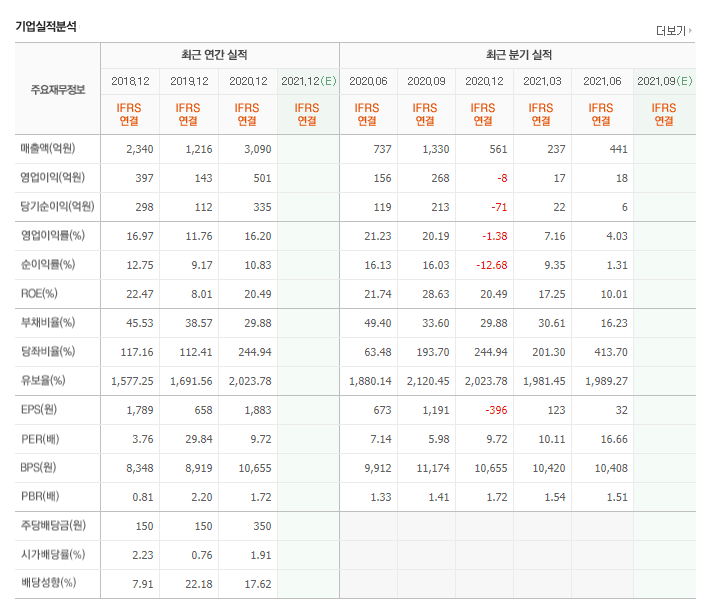Select the 매출액(억원) row label
Image resolution: width=708 pixels, height=602 pixels.
pos(48,149)
